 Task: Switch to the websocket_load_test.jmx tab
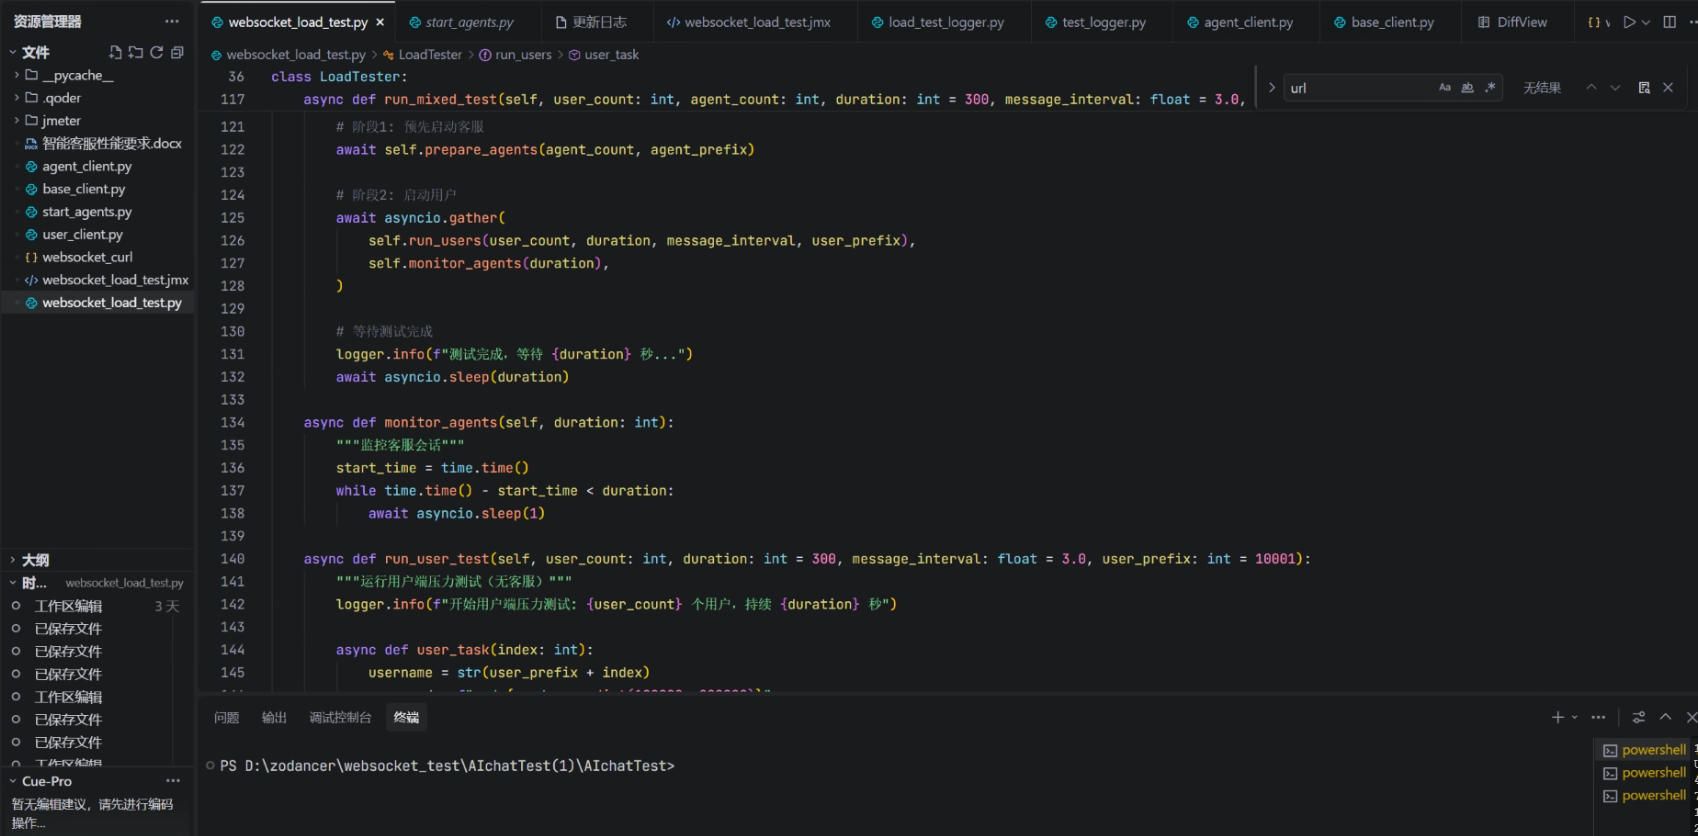[757, 22]
